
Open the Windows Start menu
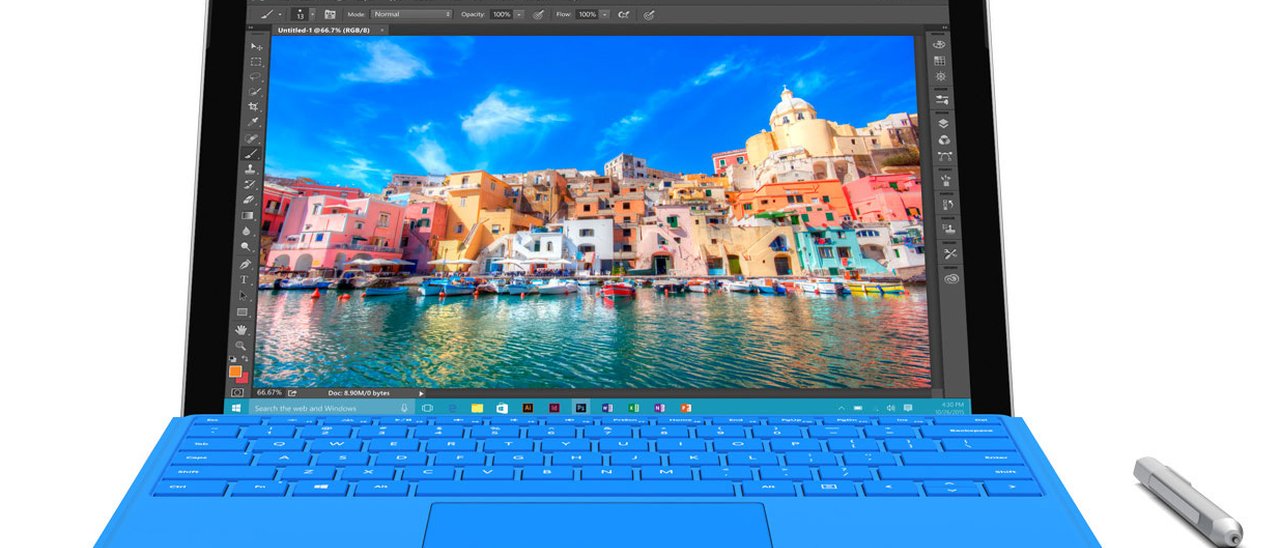tap(236, 408)
